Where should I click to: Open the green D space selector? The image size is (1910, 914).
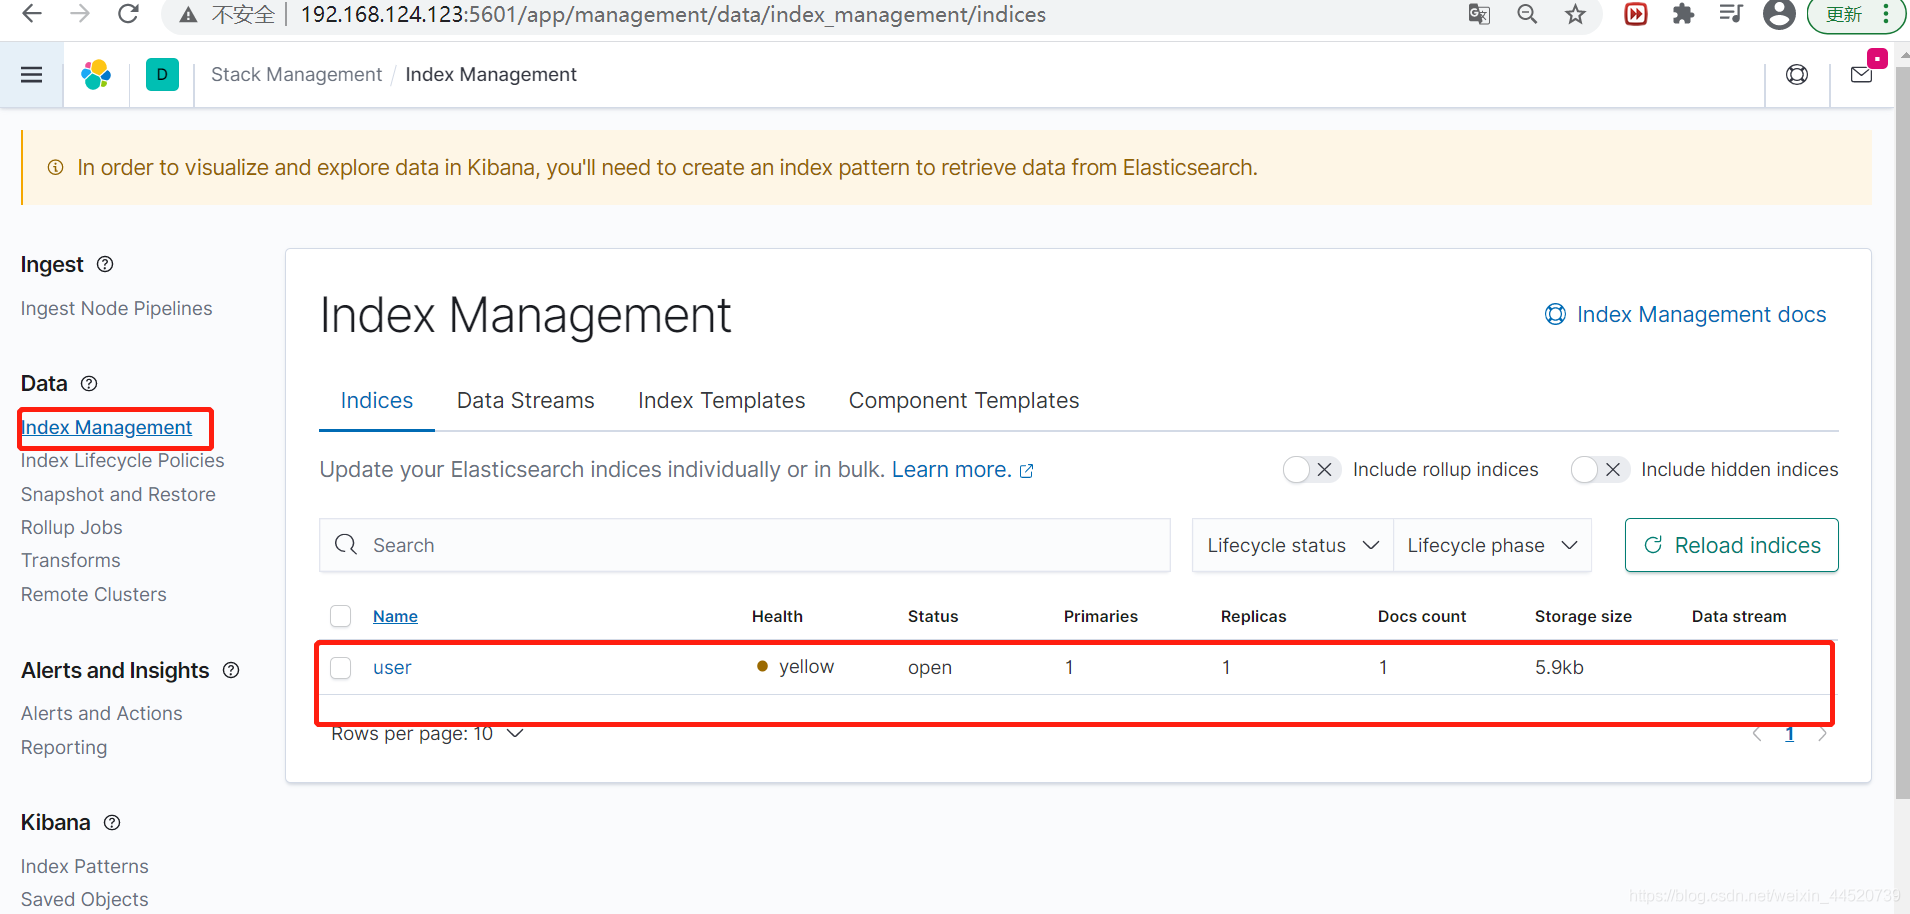162,75
